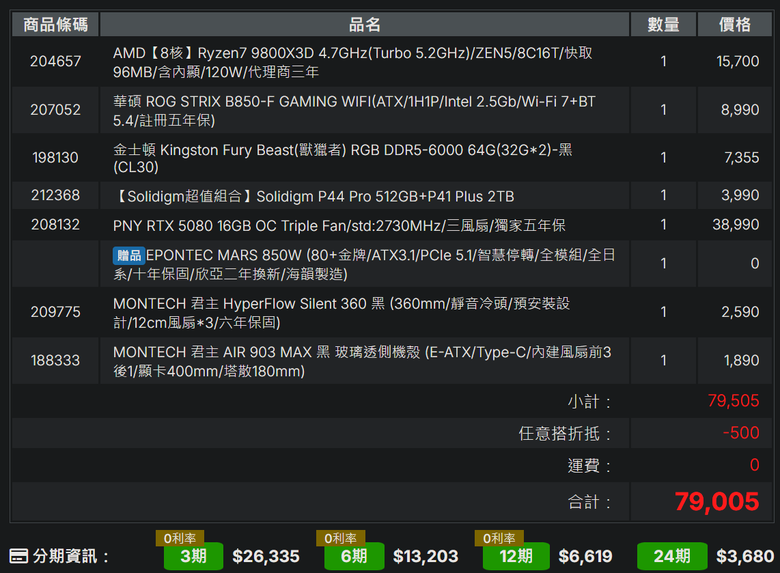Click the quantity of the RTX 5080 row

pos(663,224)
